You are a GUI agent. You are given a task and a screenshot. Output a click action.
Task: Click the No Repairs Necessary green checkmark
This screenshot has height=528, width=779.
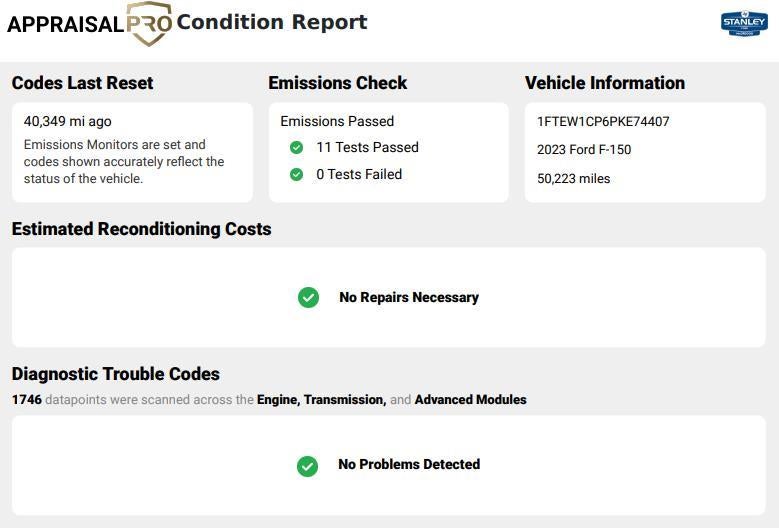point(308,298)
